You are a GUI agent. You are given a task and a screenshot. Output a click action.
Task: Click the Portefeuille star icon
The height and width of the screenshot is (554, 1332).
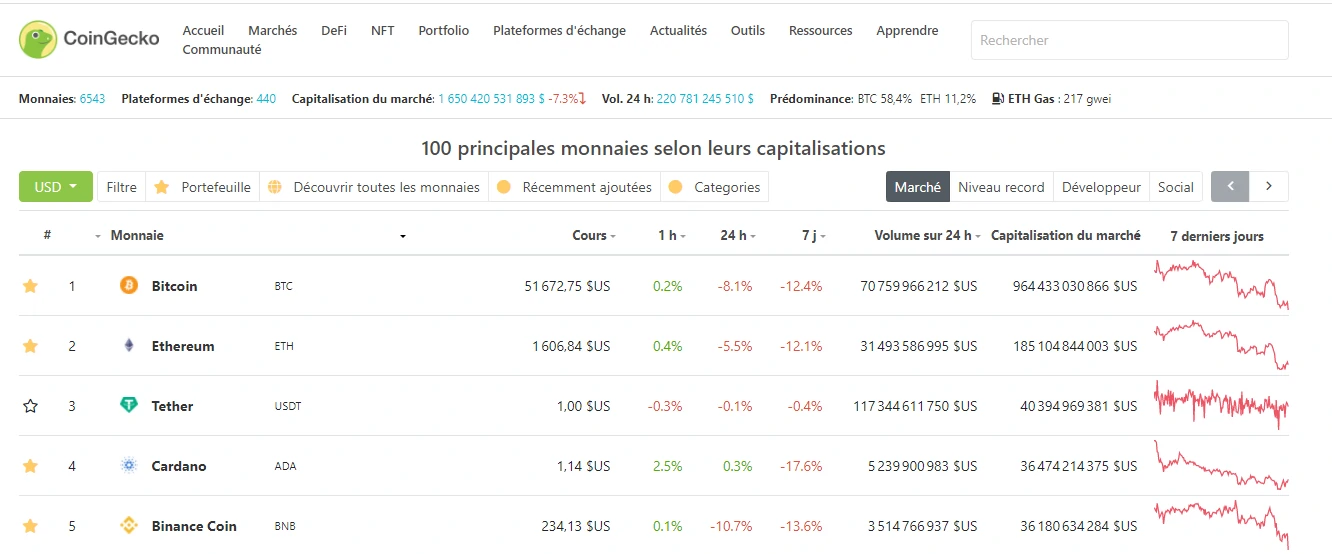coord(162,187)
